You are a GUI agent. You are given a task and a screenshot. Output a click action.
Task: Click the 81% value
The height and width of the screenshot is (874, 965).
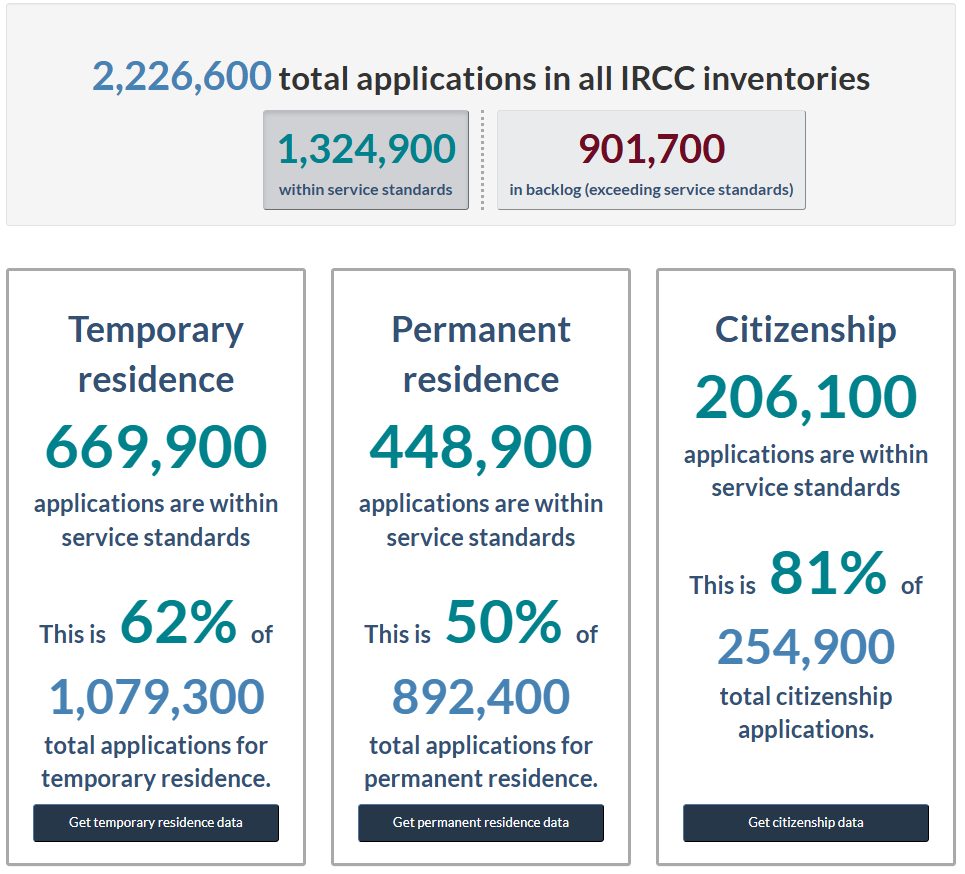click(x=828, y=573)
